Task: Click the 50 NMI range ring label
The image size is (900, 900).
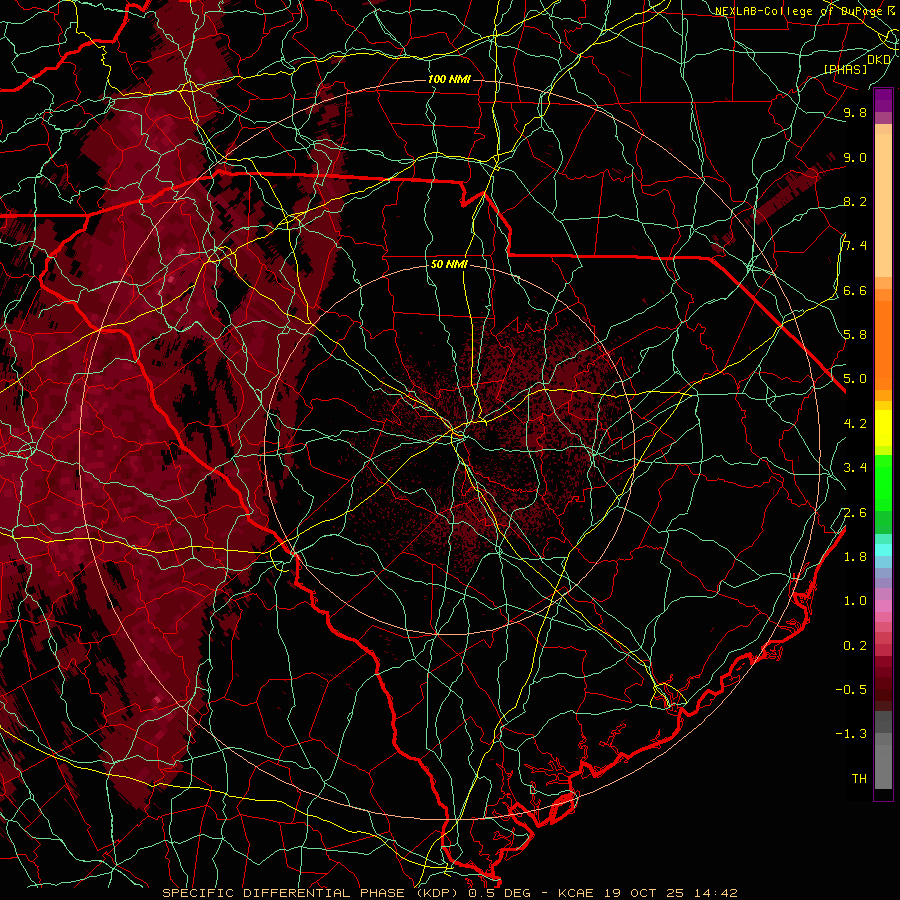Action: pos(449,265)
